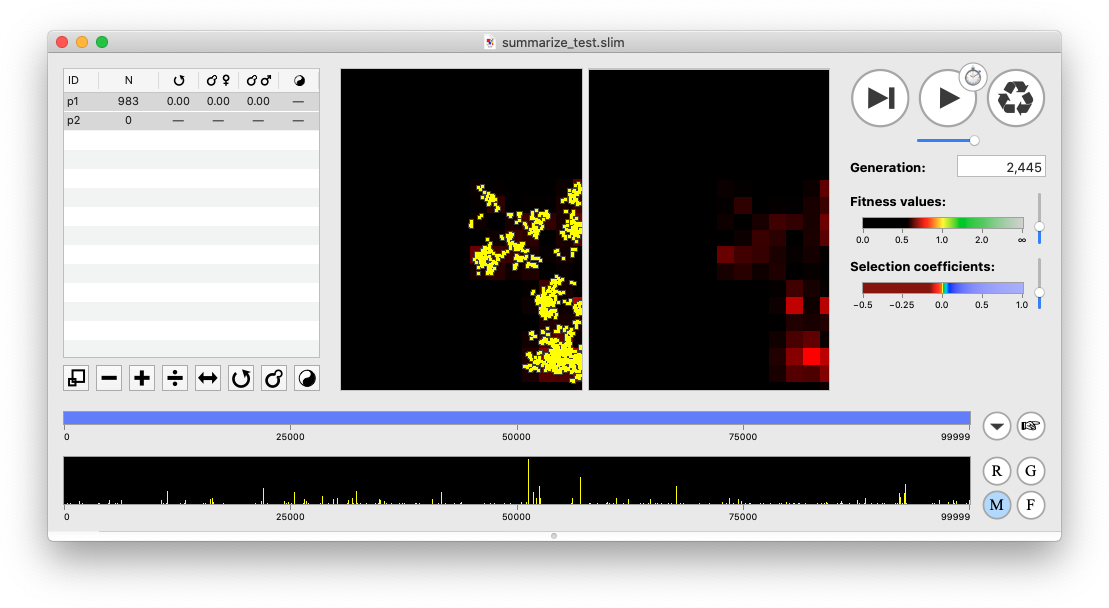Click the selfing rates circular-arrow icon
The image size is (1109, 608).
pyautogui.click(x=240, y=377)
